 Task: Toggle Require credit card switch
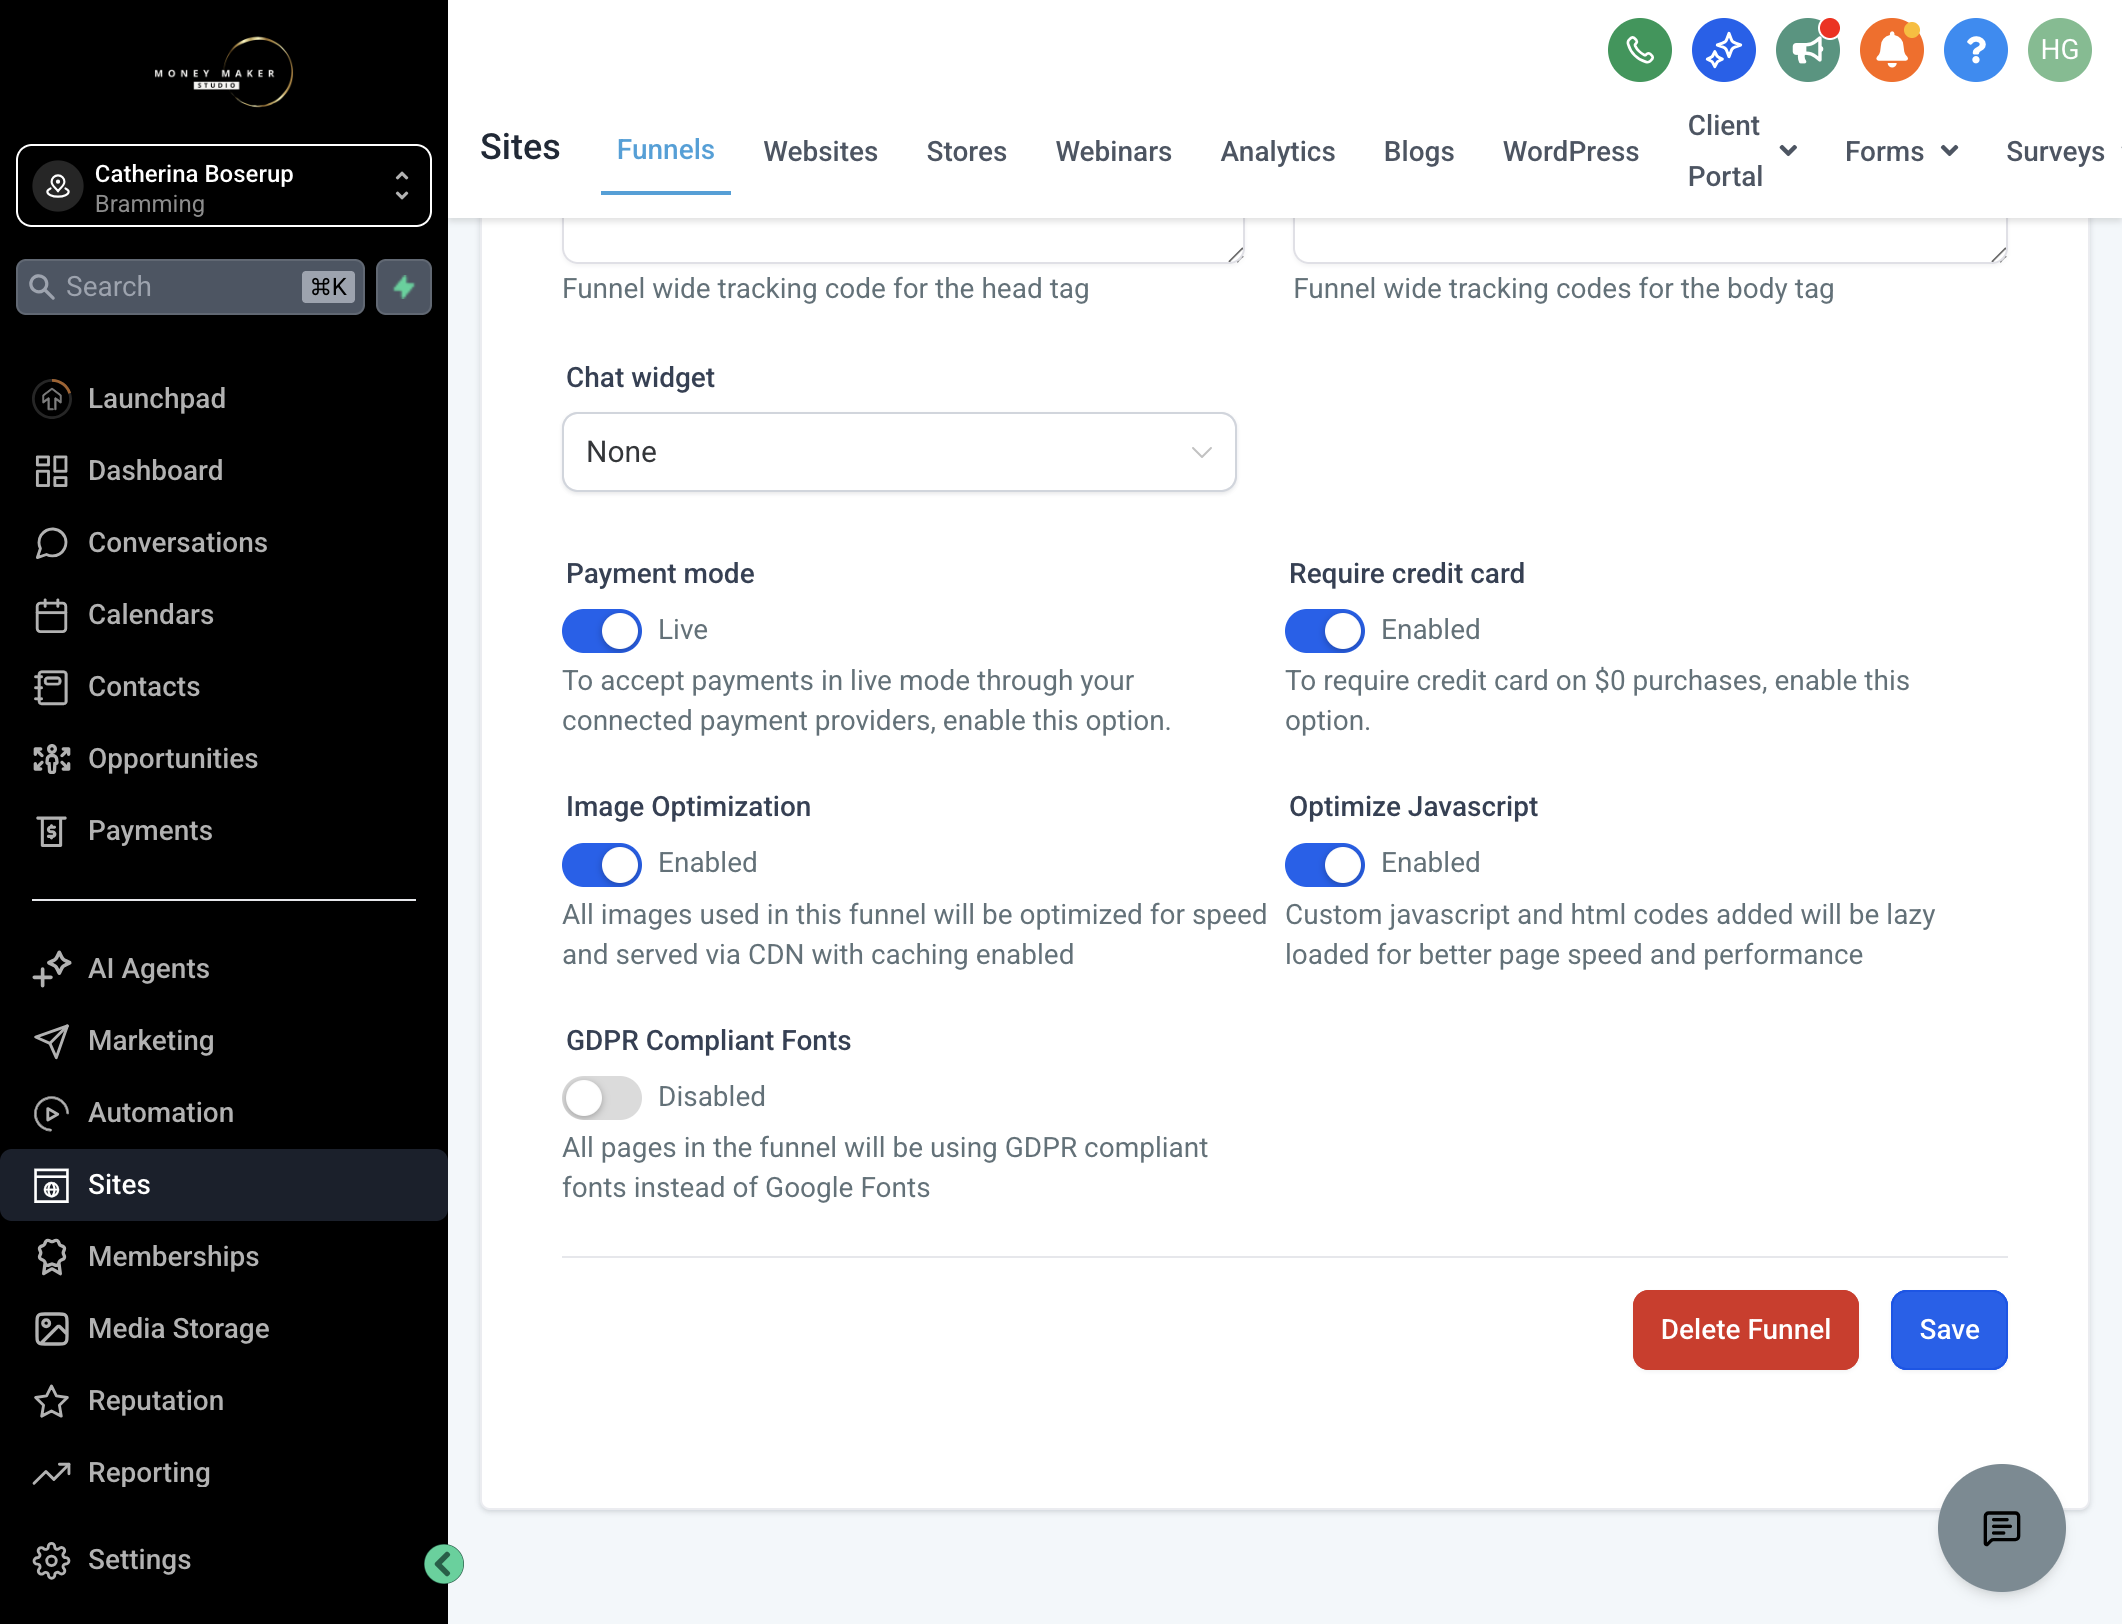(1325, 630)
